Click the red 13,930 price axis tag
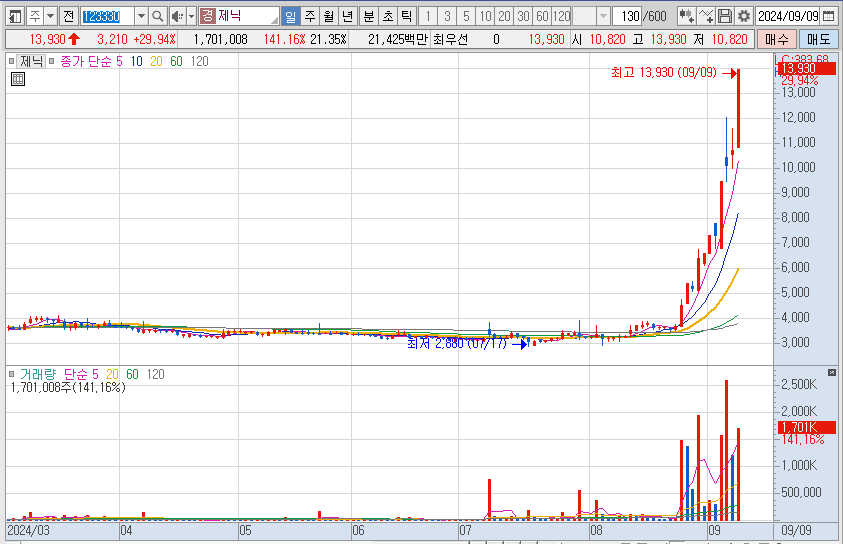 (x=806, y=68)
